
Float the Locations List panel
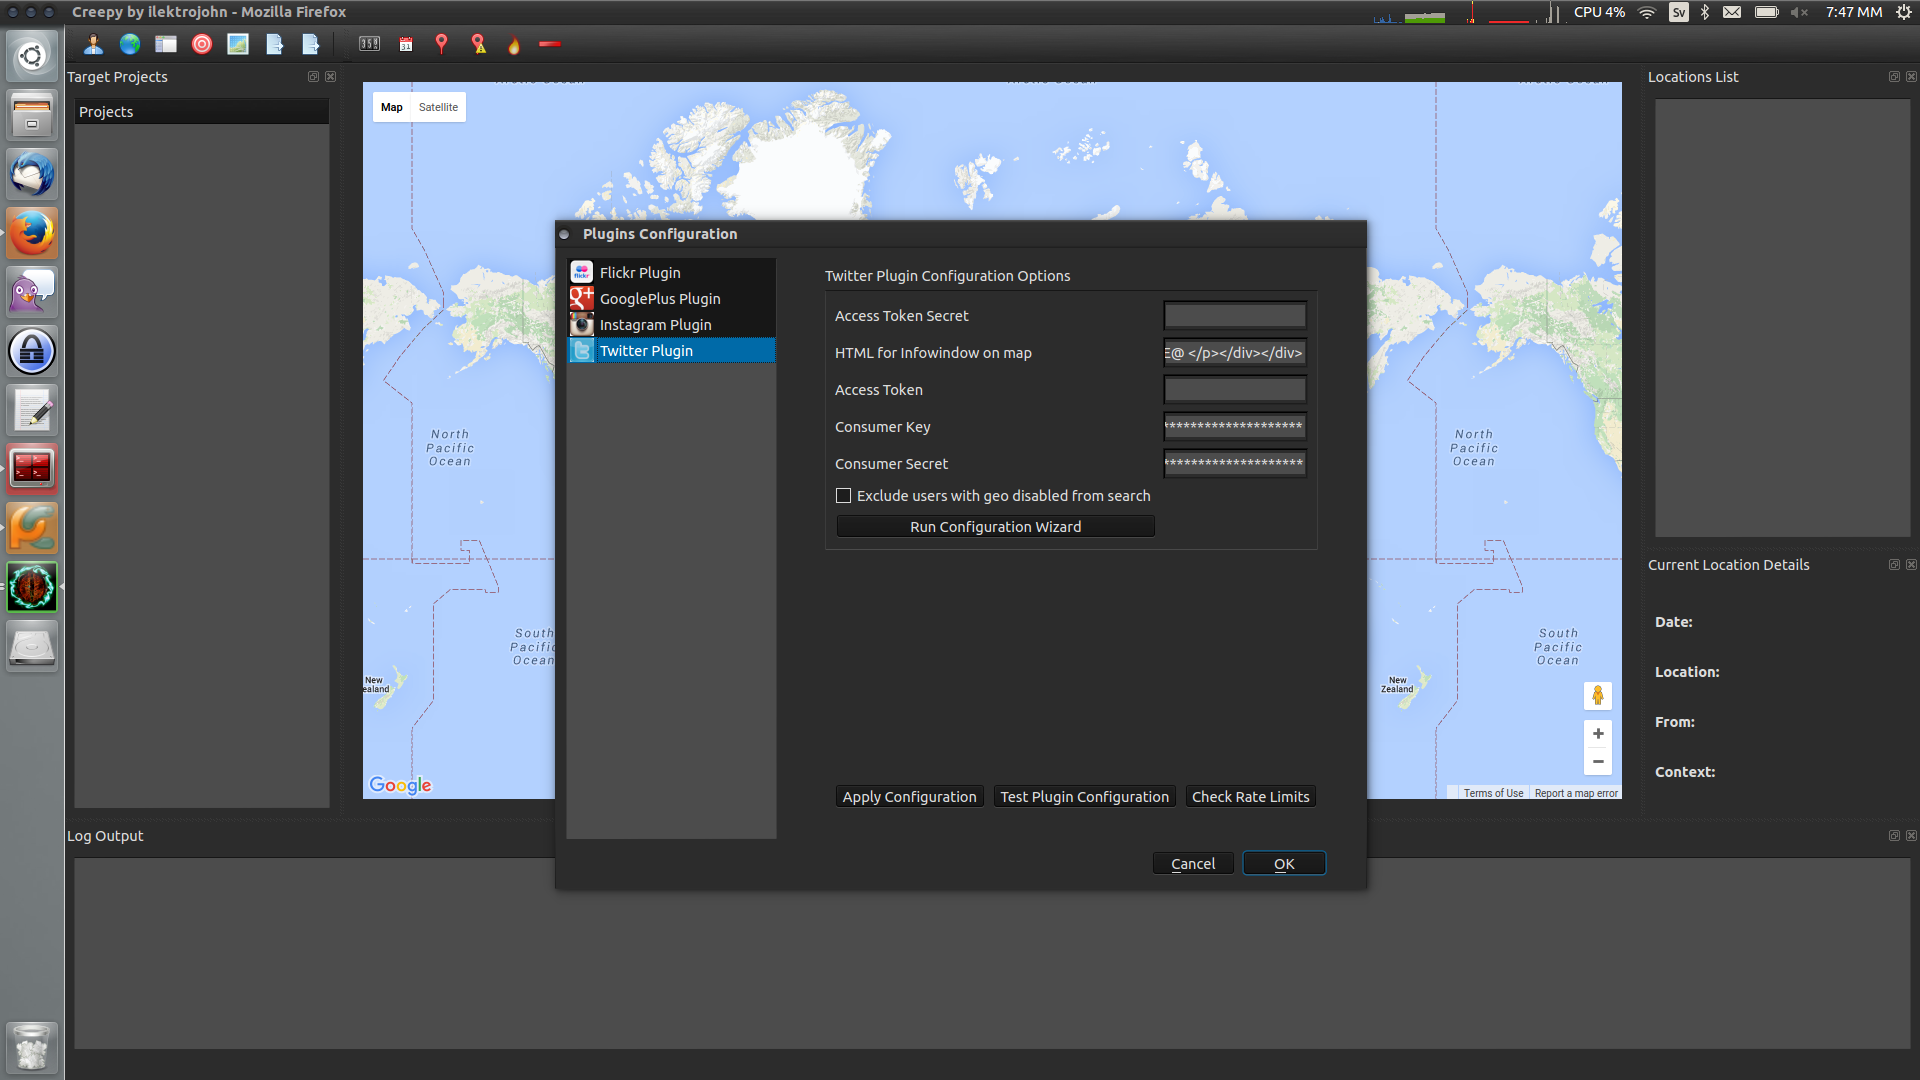[1894, 76]
